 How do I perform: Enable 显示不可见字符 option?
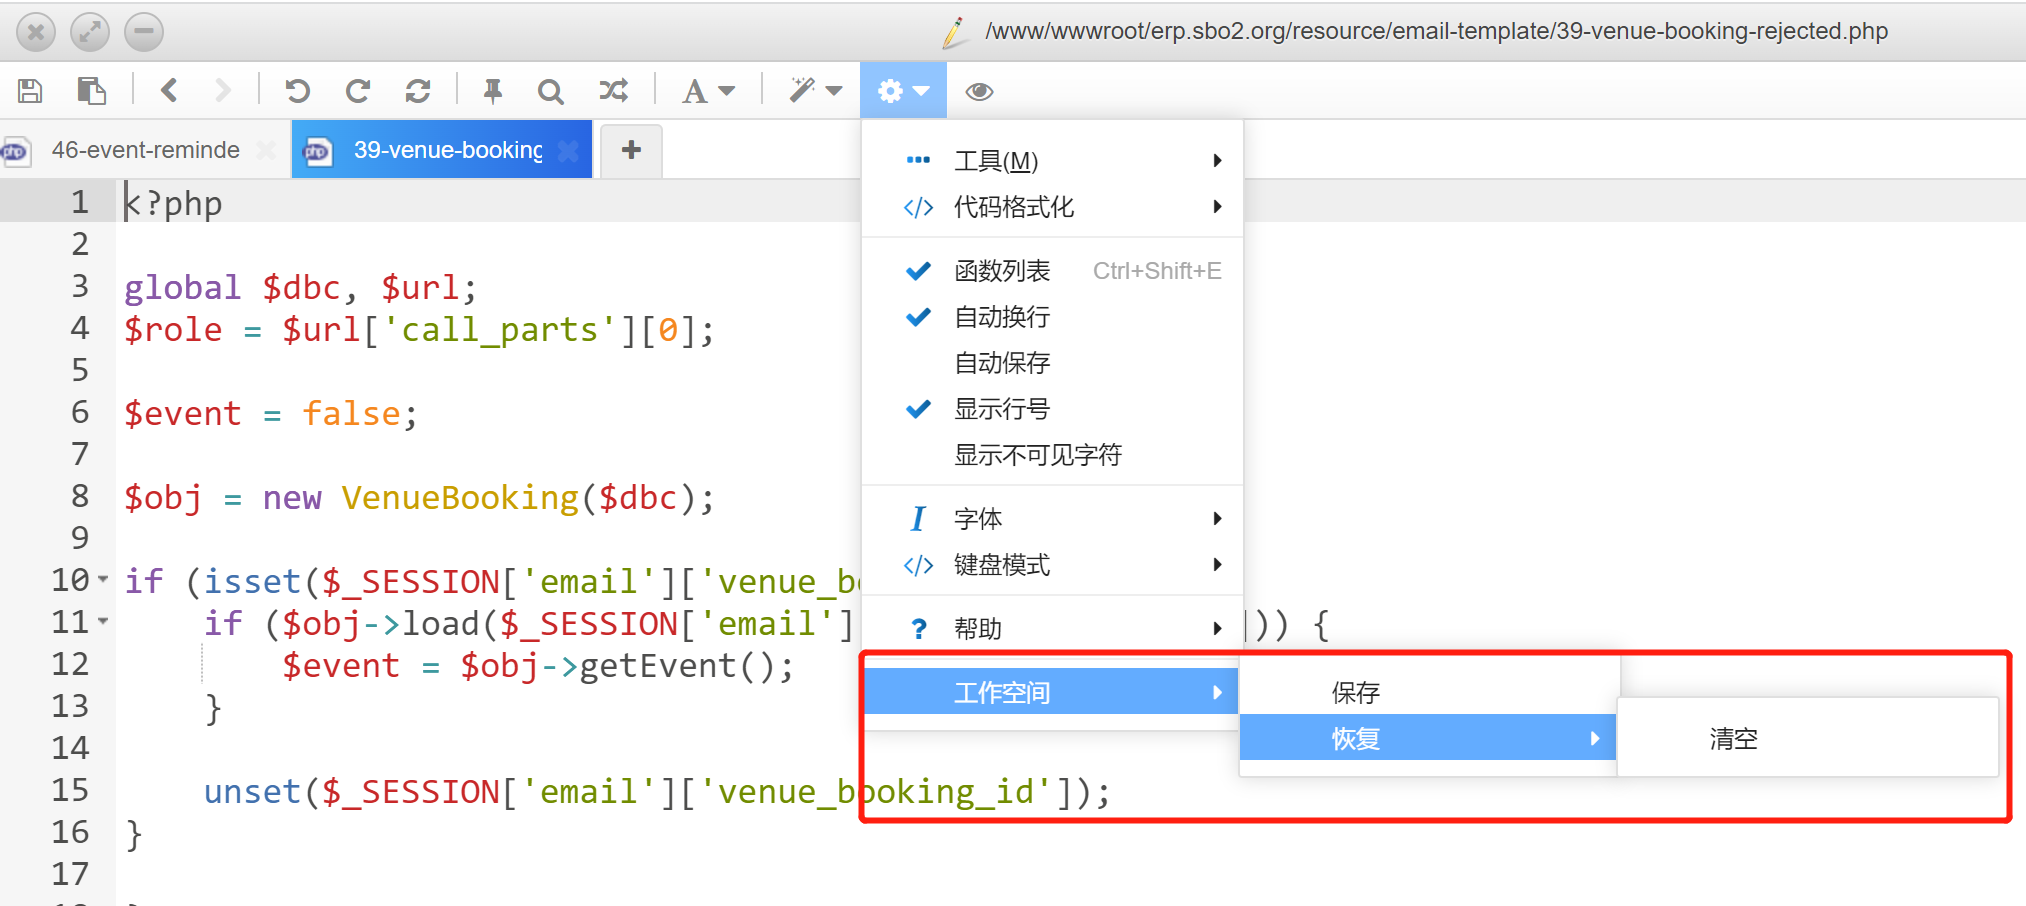pyautogui.click(x=1052, y=455)
